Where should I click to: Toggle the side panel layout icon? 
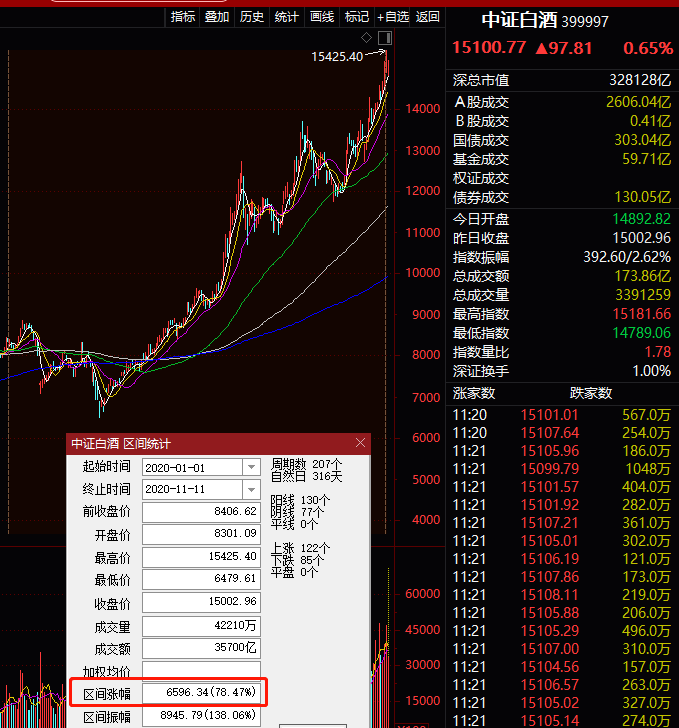(385, 37)
